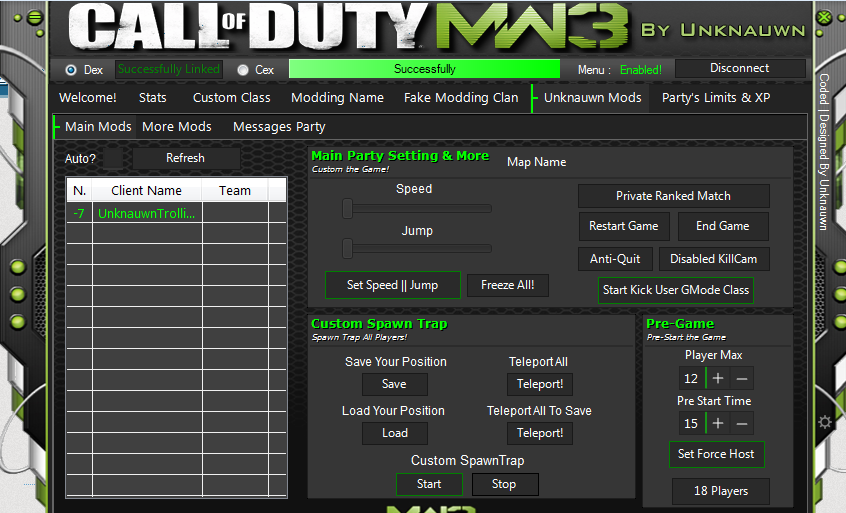846x513 pixels.
Task: Decrease Player Max with minus
Action: pyautogui.click(x=742, y=379)
